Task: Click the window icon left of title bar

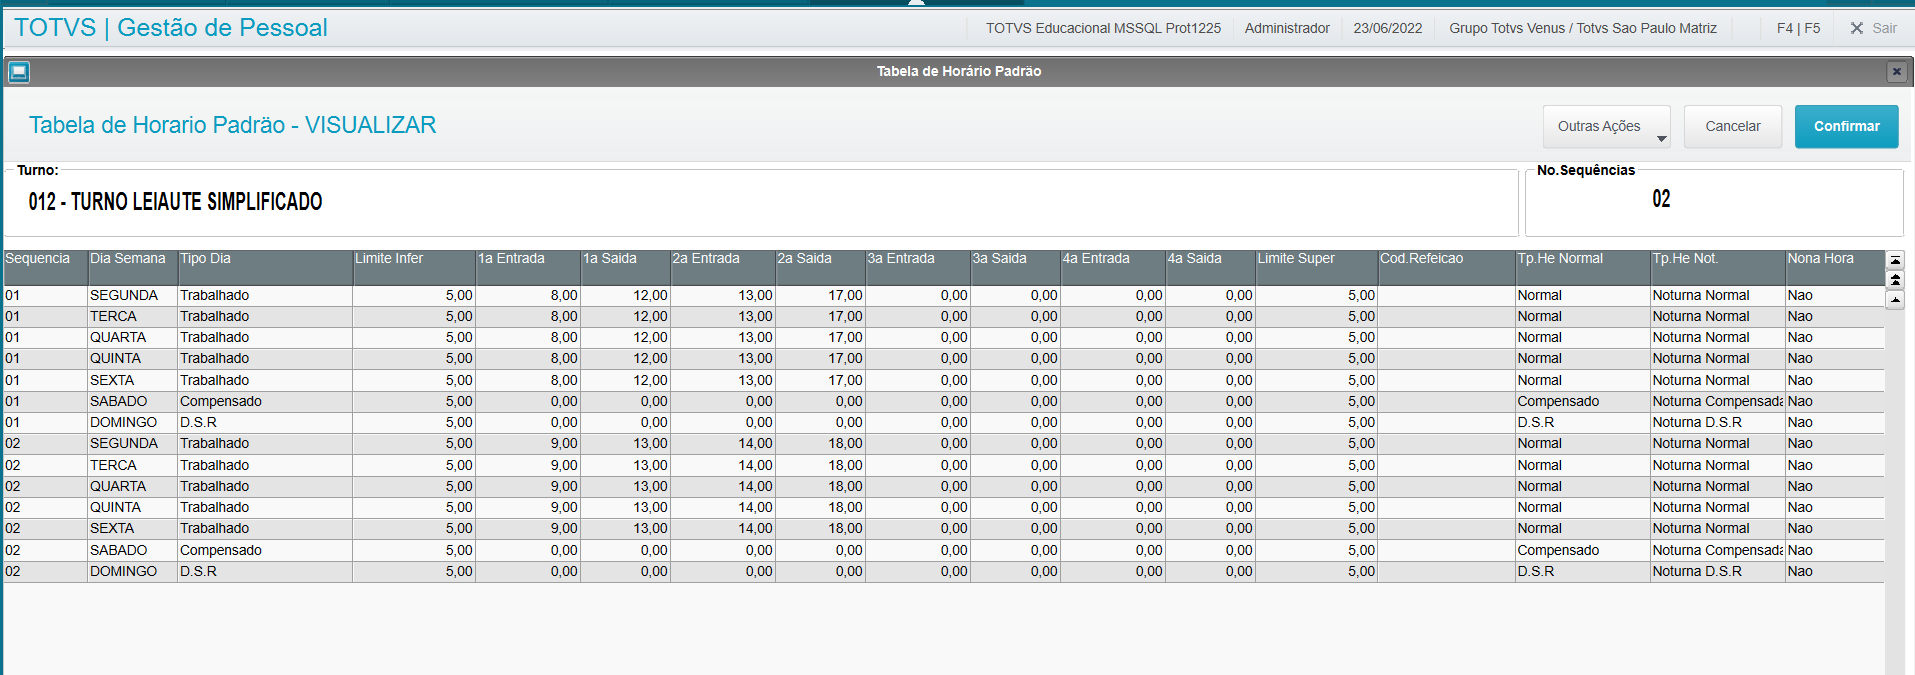Action: (x=19, y=72)
